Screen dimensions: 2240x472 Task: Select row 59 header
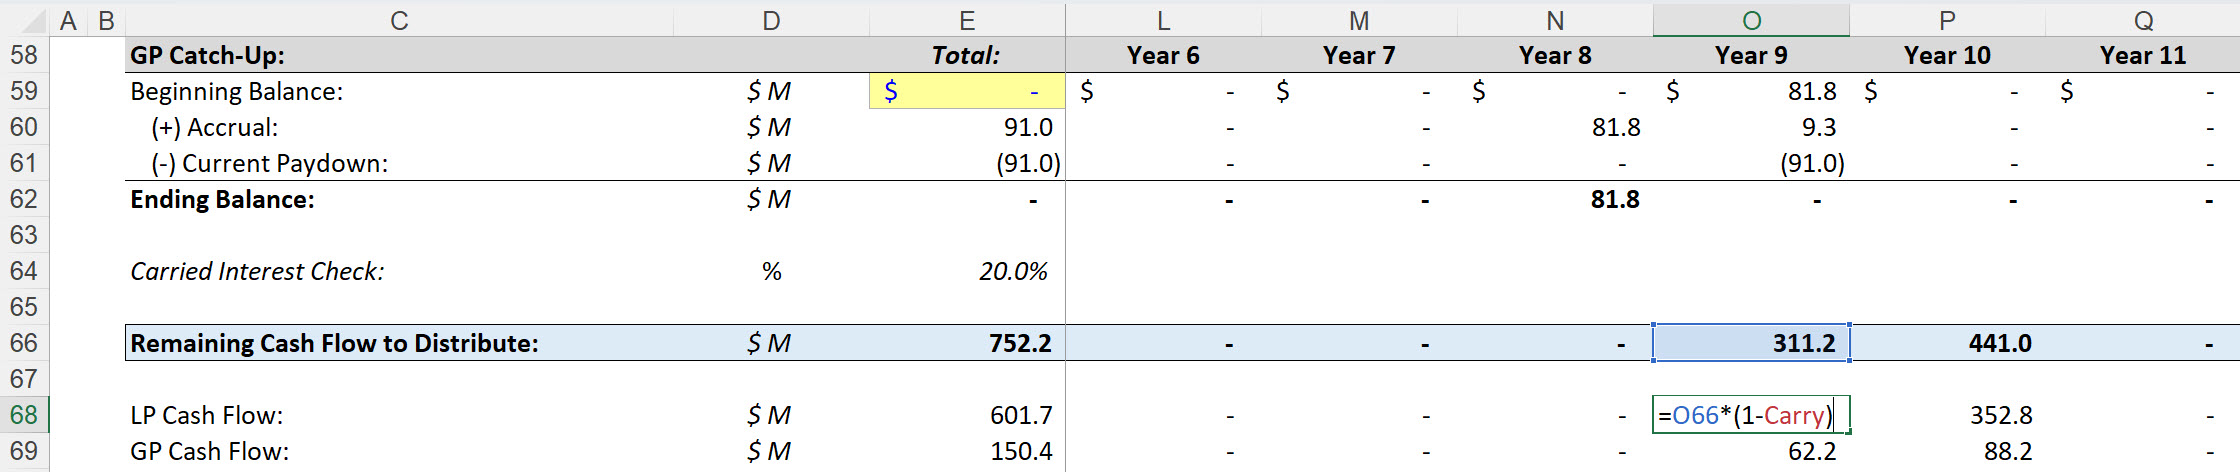pyautogui.click(x=24, y=91)
